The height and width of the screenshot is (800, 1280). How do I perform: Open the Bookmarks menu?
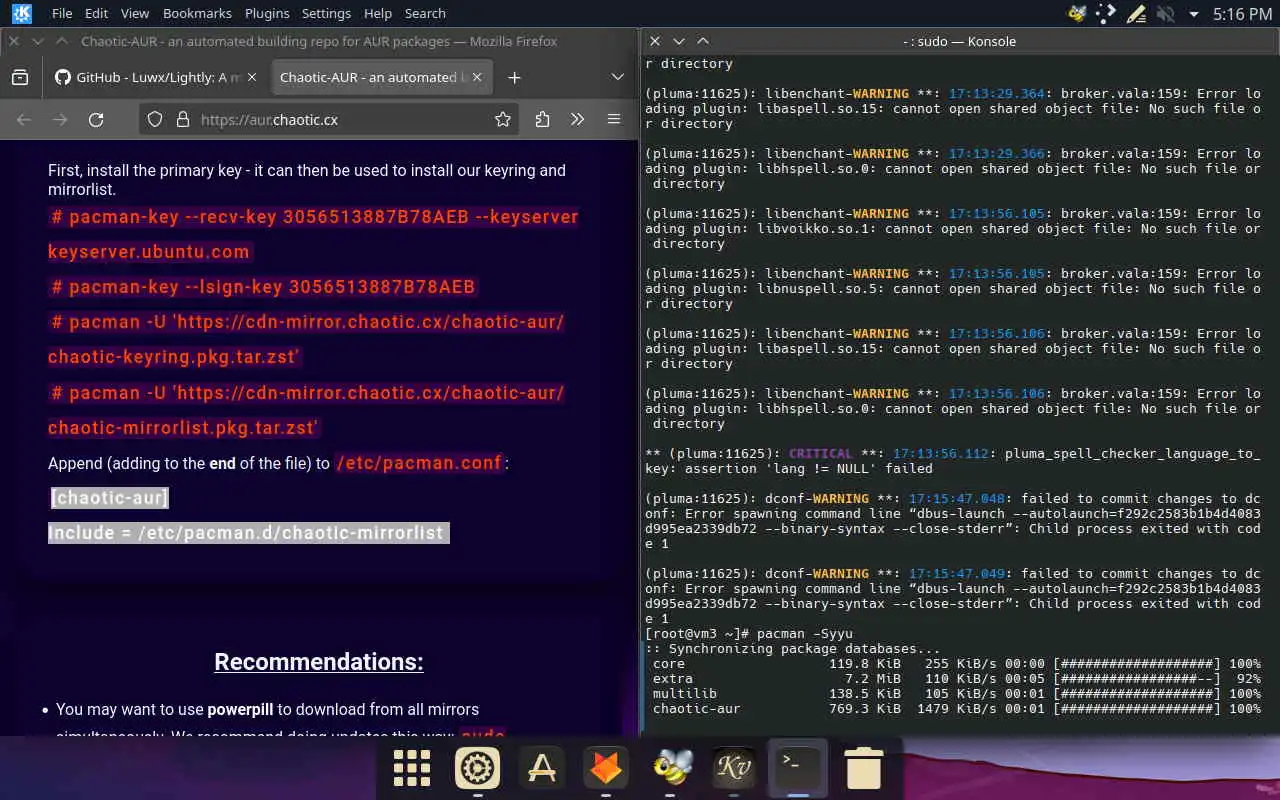click(x=197, y=13)
